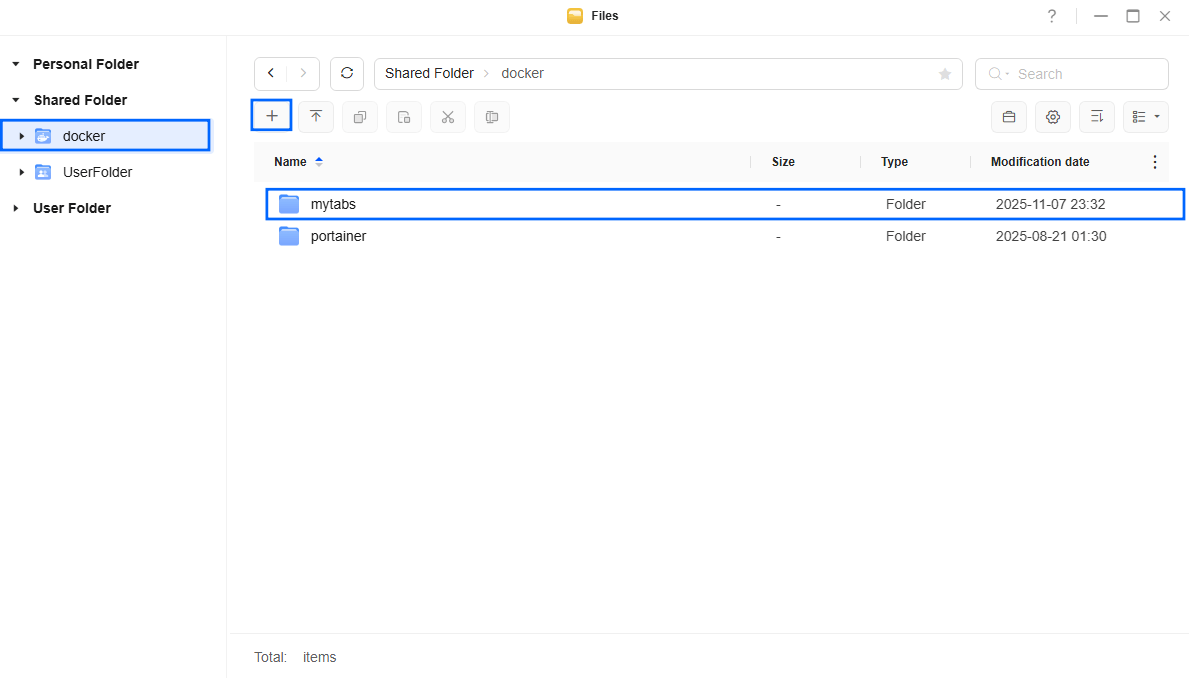Expand the UserFolder tree node arrow
Image resolution: width=1189 pixels, height=678 pixels.
(x=22, y=172)
